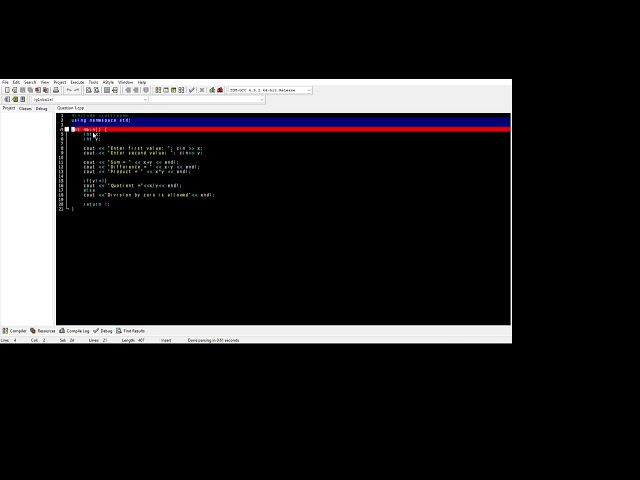Open the Debug bottom panel tab
The height and width of the screenshot is (480, 640).
tap(102, 331)
